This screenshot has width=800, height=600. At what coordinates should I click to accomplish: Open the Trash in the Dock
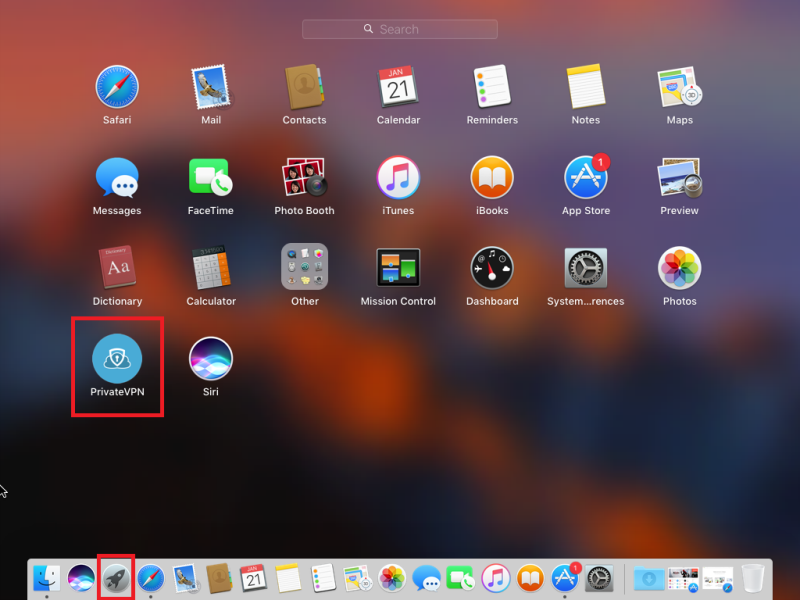(753, 578)
